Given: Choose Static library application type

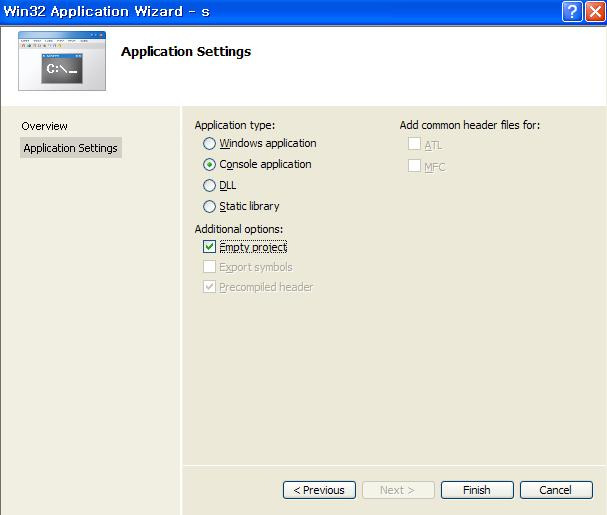Looking at the screenshot, I should coord(209,206).
